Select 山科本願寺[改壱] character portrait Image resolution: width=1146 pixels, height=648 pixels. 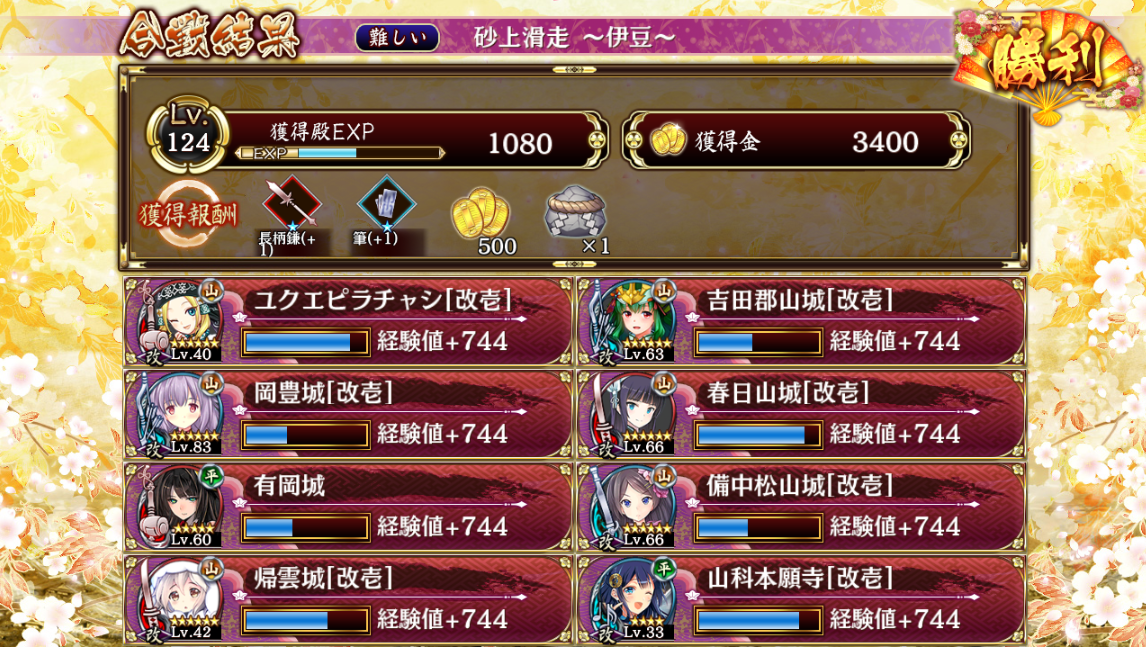coord(630,600)
